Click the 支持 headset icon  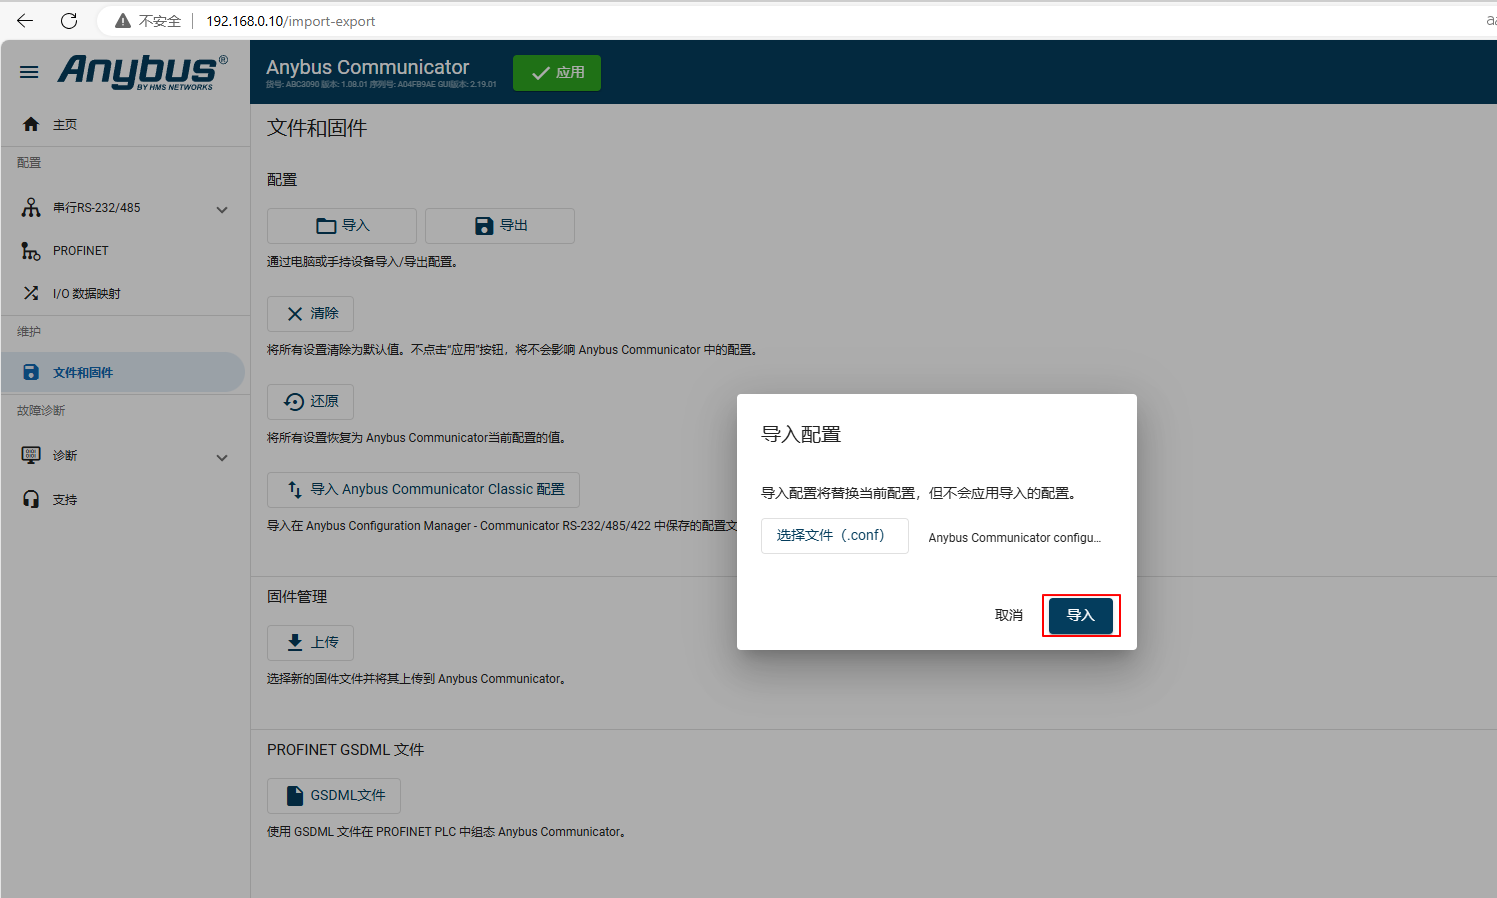(31, 499)
